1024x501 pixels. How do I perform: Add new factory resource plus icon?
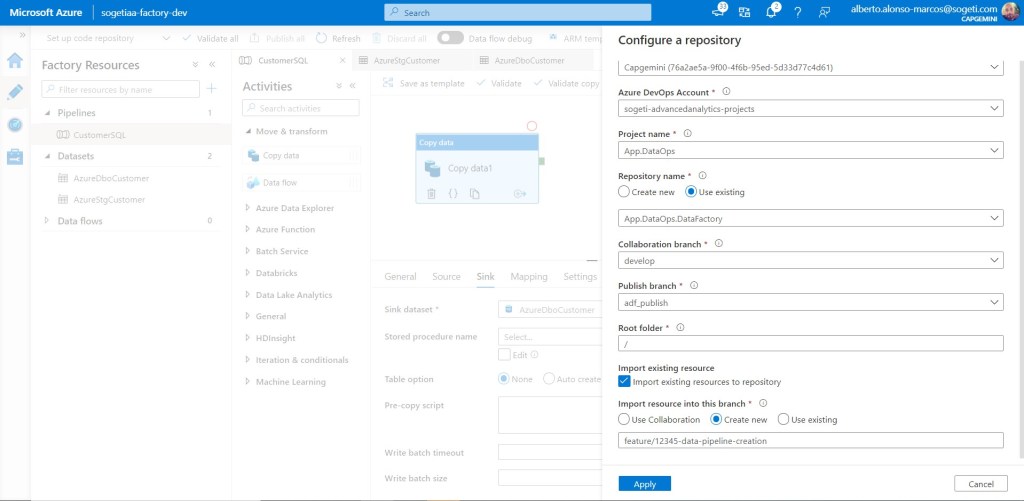tap(211, 89)
